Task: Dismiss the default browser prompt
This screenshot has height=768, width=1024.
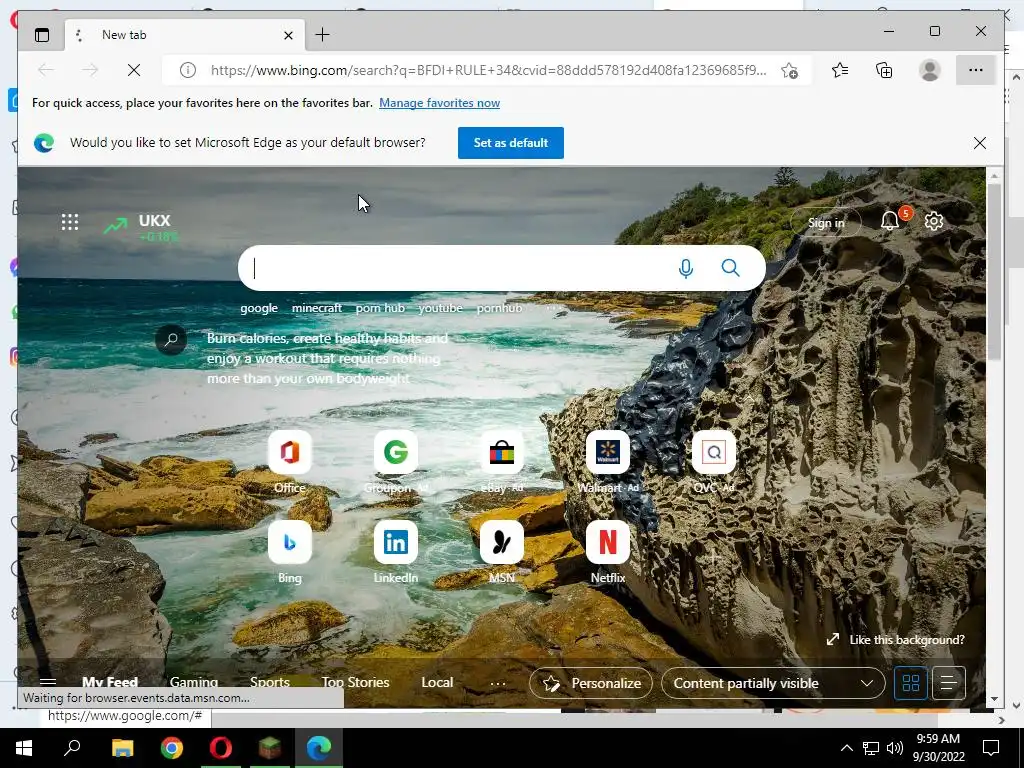Action: tap(980, 143)
